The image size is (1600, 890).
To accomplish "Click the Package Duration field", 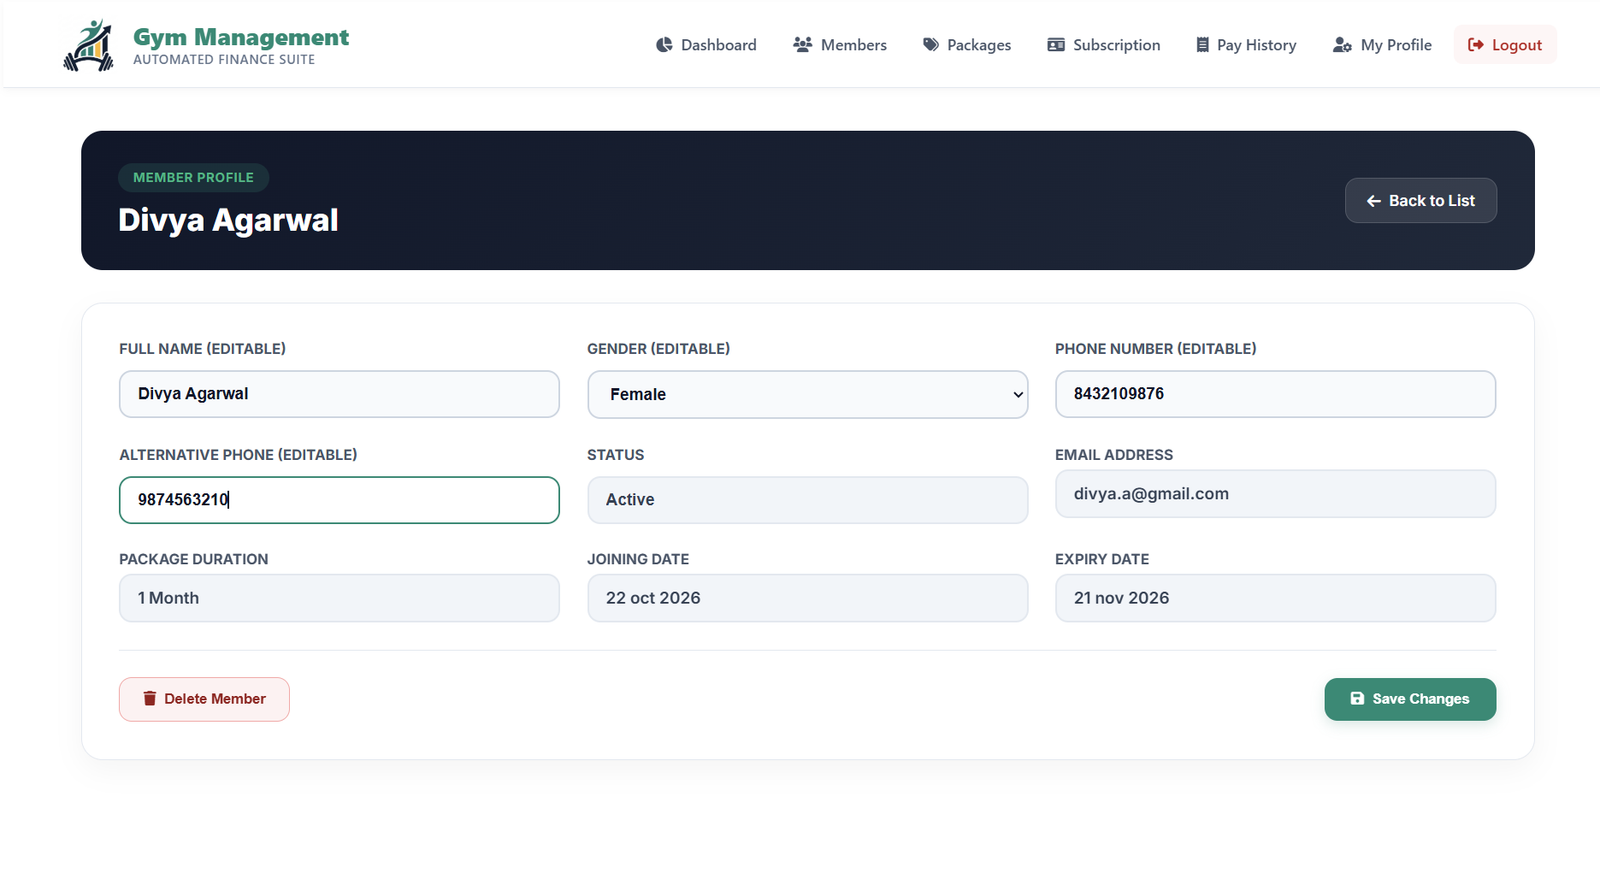I will pos(339,598).
